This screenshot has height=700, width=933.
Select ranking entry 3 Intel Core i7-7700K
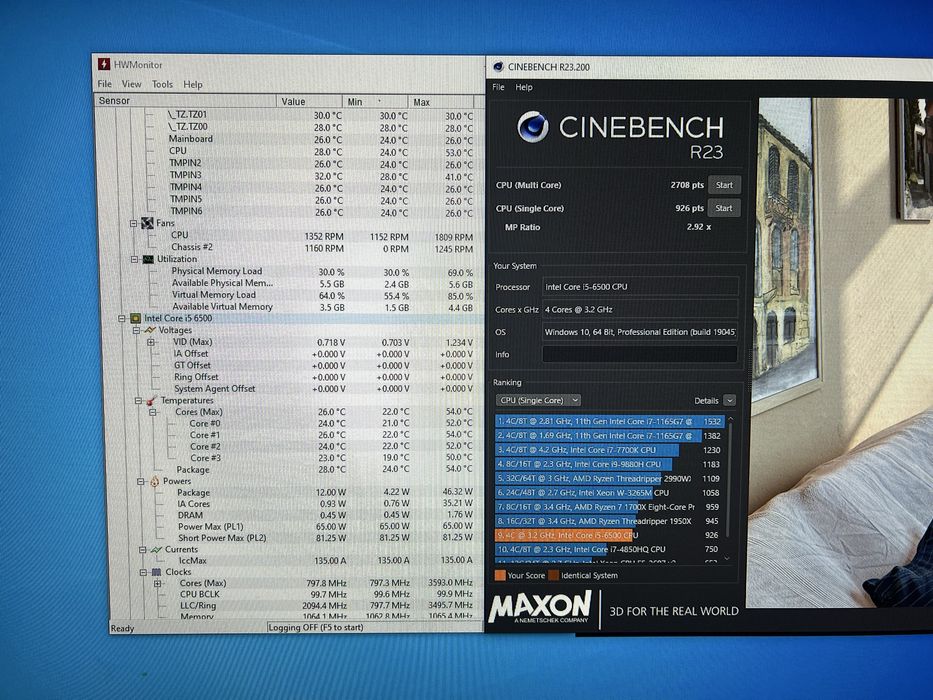(x=609, y=450)
